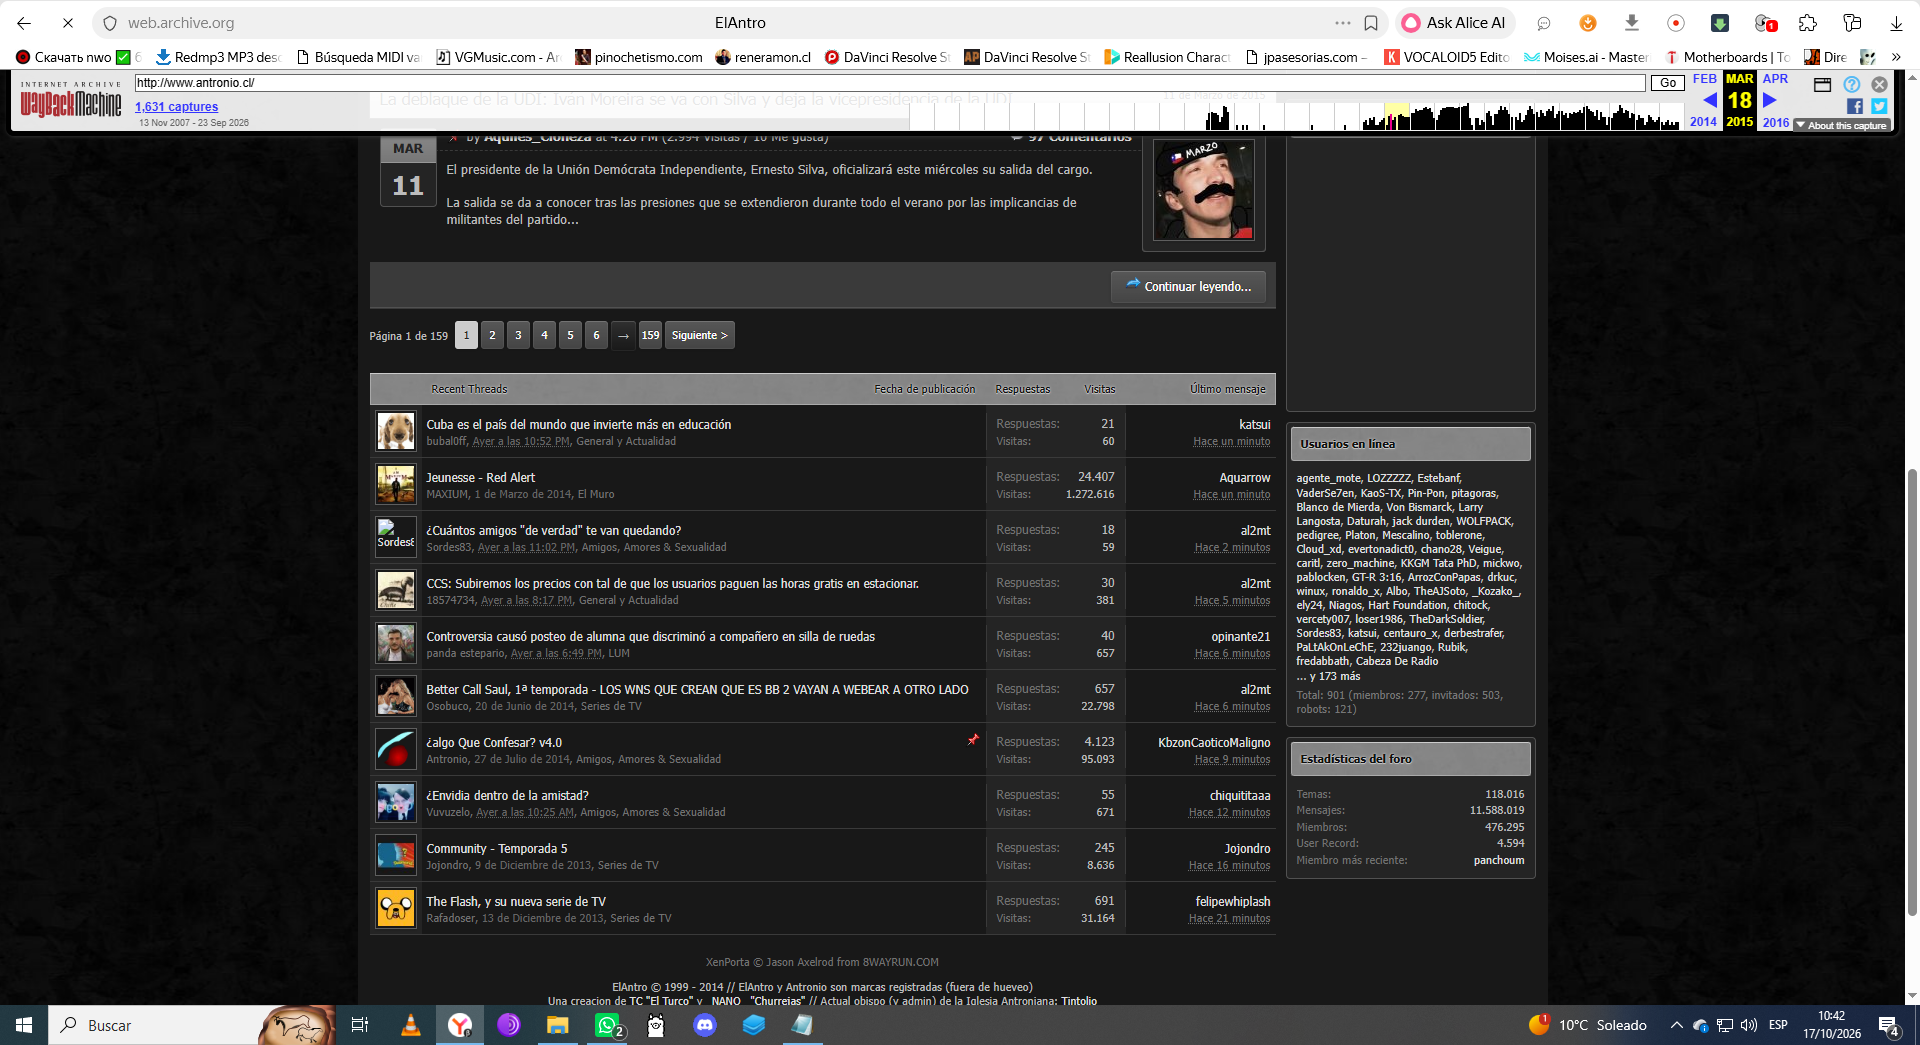Click the mustache avatar thumbnail in article
The image size is (1920, 1045).
[1203, 190]
